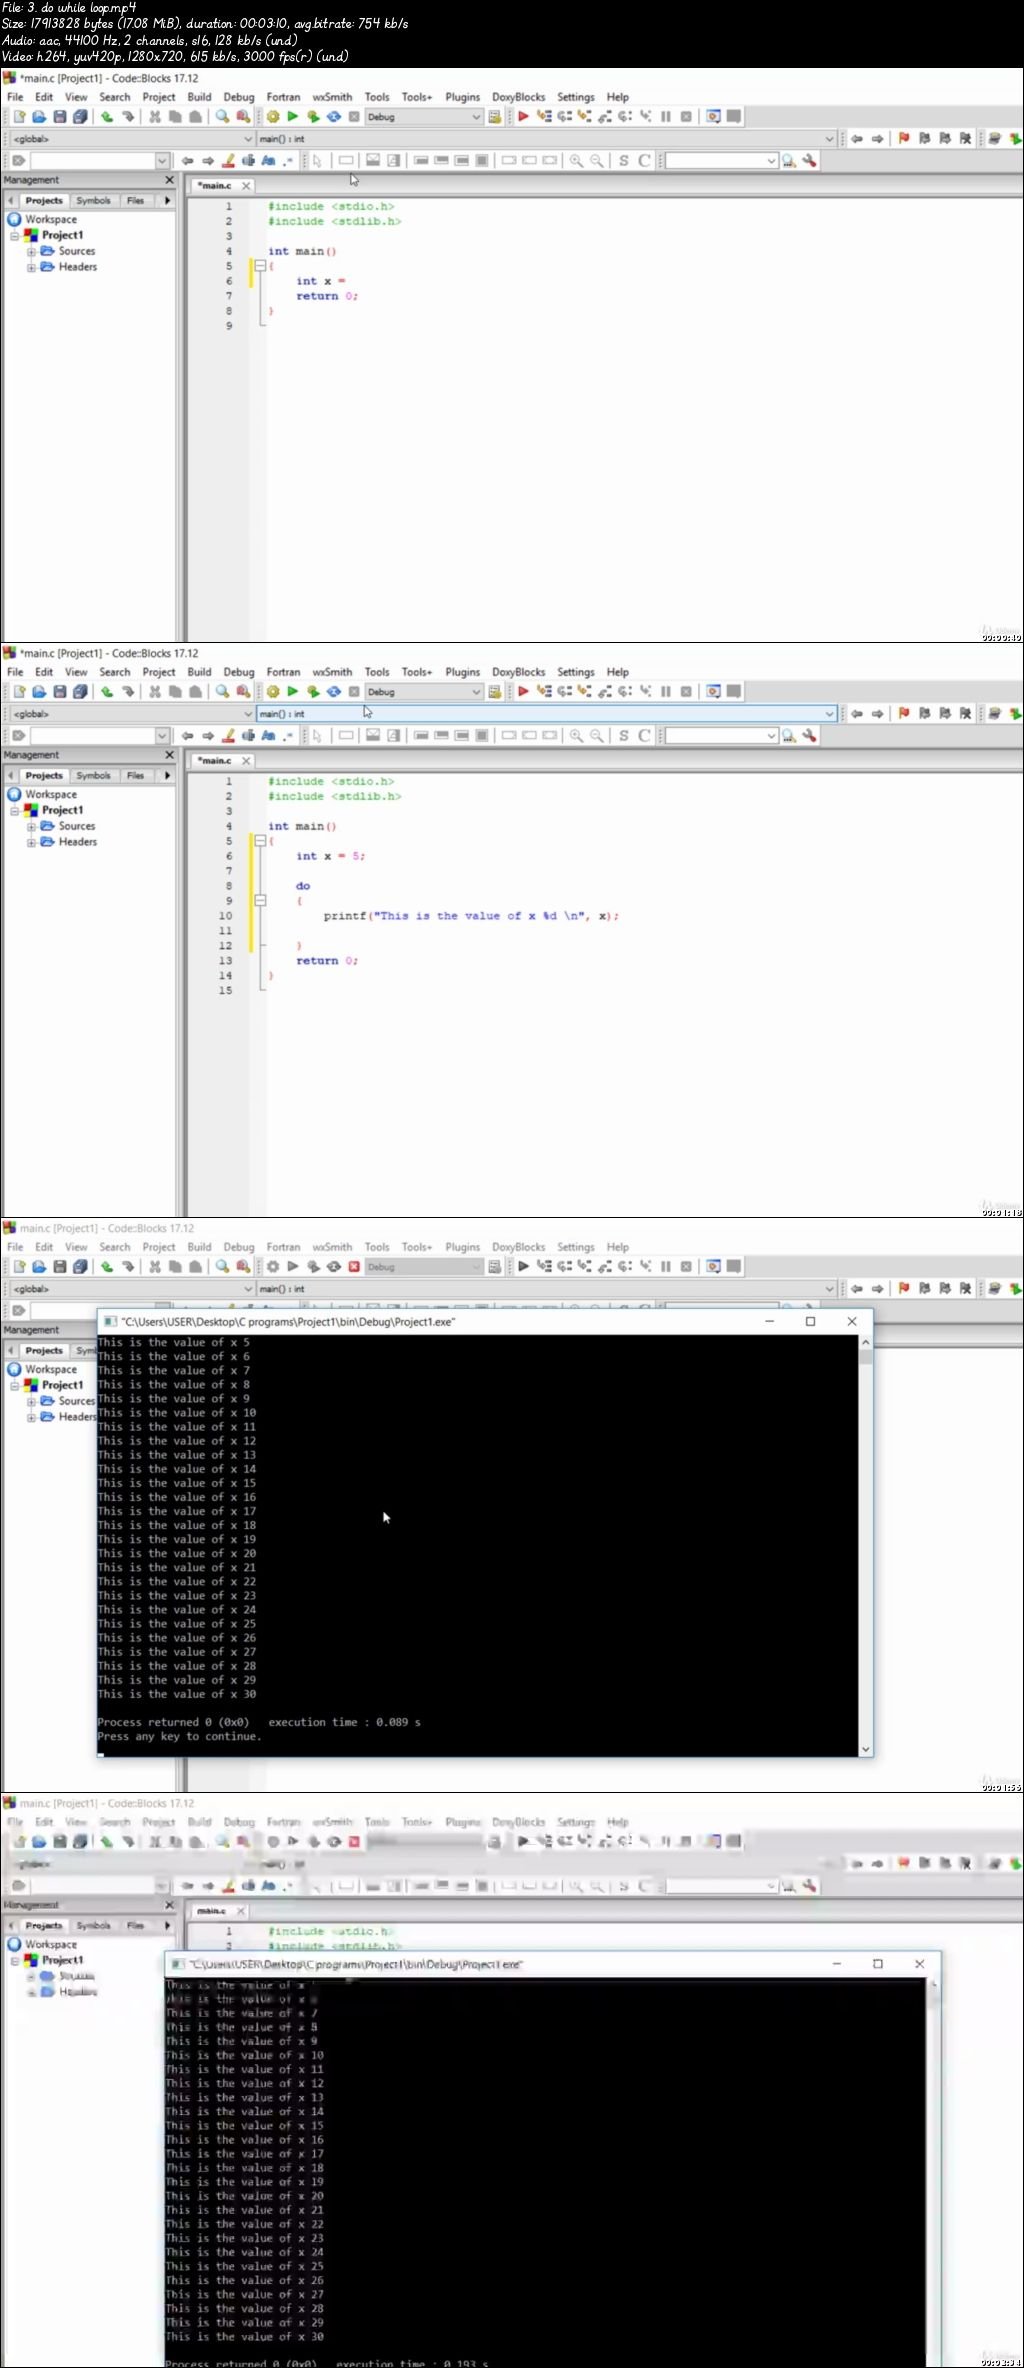Viewport: 1024px width, 2368px height.
Task: Click the 'int x = 5;' line, second frame
Action: 330,856
